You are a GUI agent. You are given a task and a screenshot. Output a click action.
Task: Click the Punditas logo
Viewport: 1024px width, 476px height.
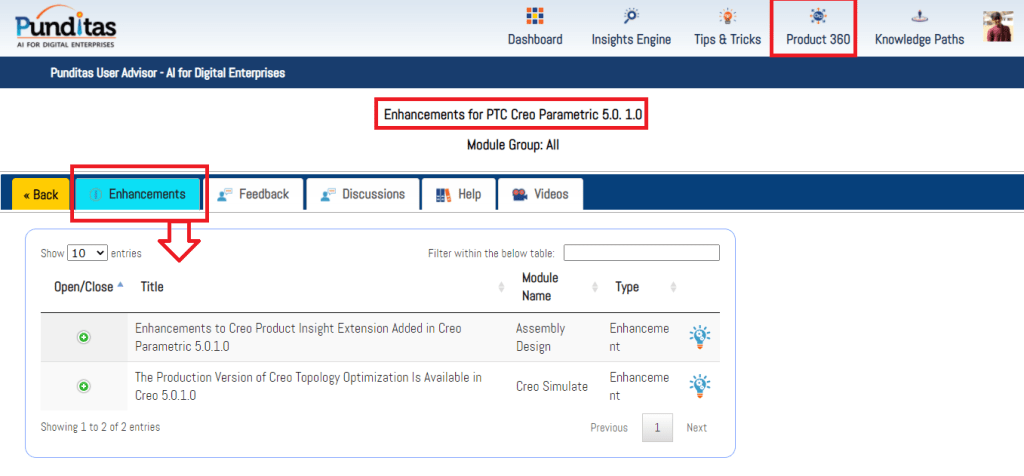pyautogui.click(x=66, y=26)
